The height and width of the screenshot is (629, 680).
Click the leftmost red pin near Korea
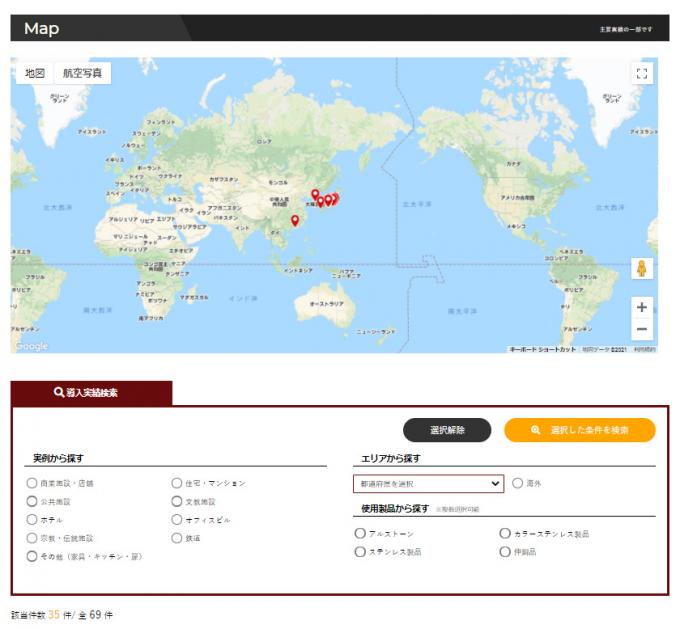(x=315, y=195)
